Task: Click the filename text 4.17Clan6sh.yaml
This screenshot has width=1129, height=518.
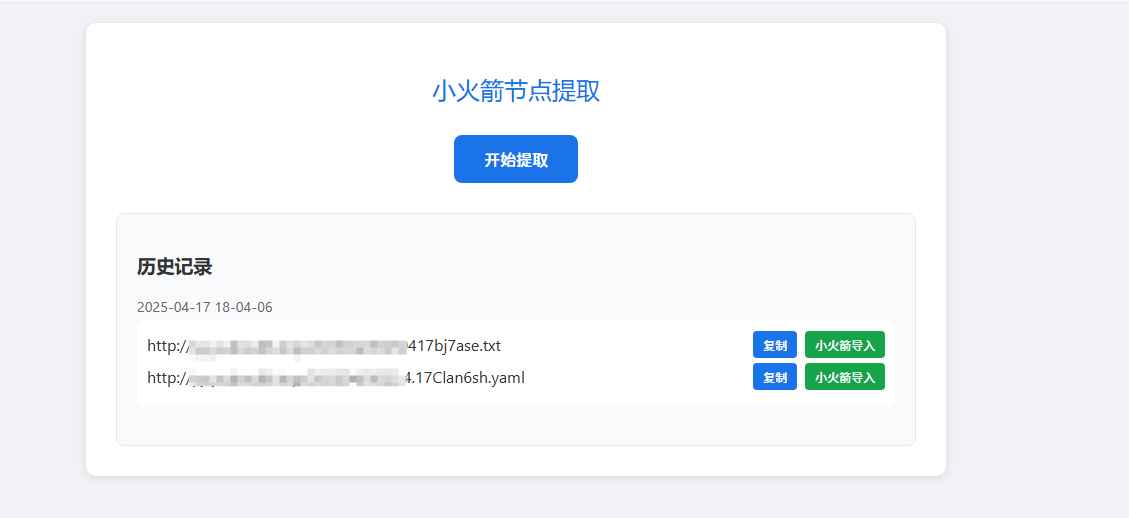Action: pyautogui.click(x=465, y=378)
